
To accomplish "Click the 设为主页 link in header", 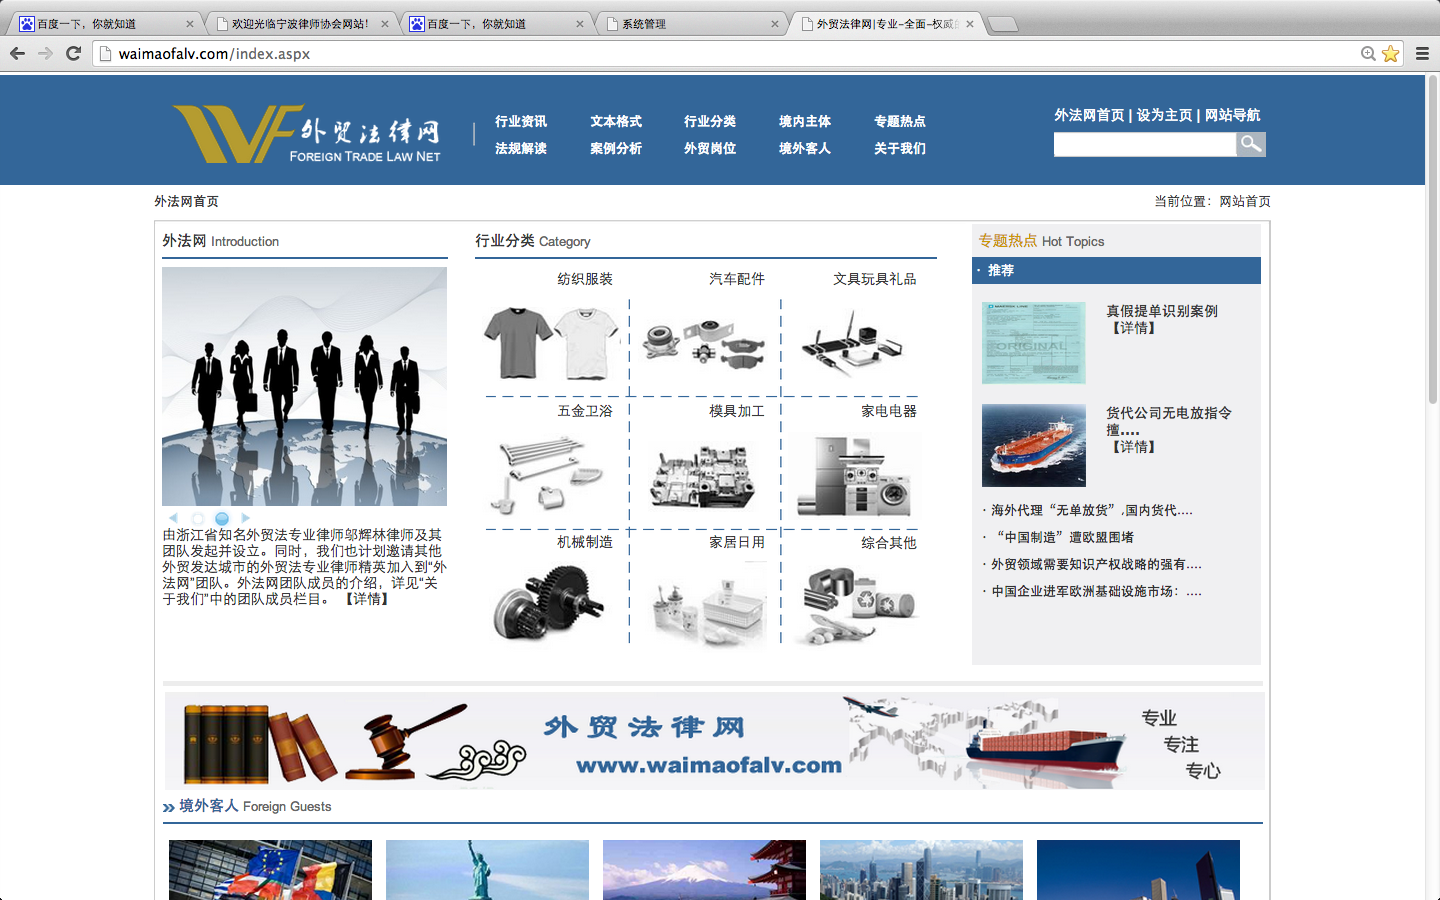I will pos(1164,115).
